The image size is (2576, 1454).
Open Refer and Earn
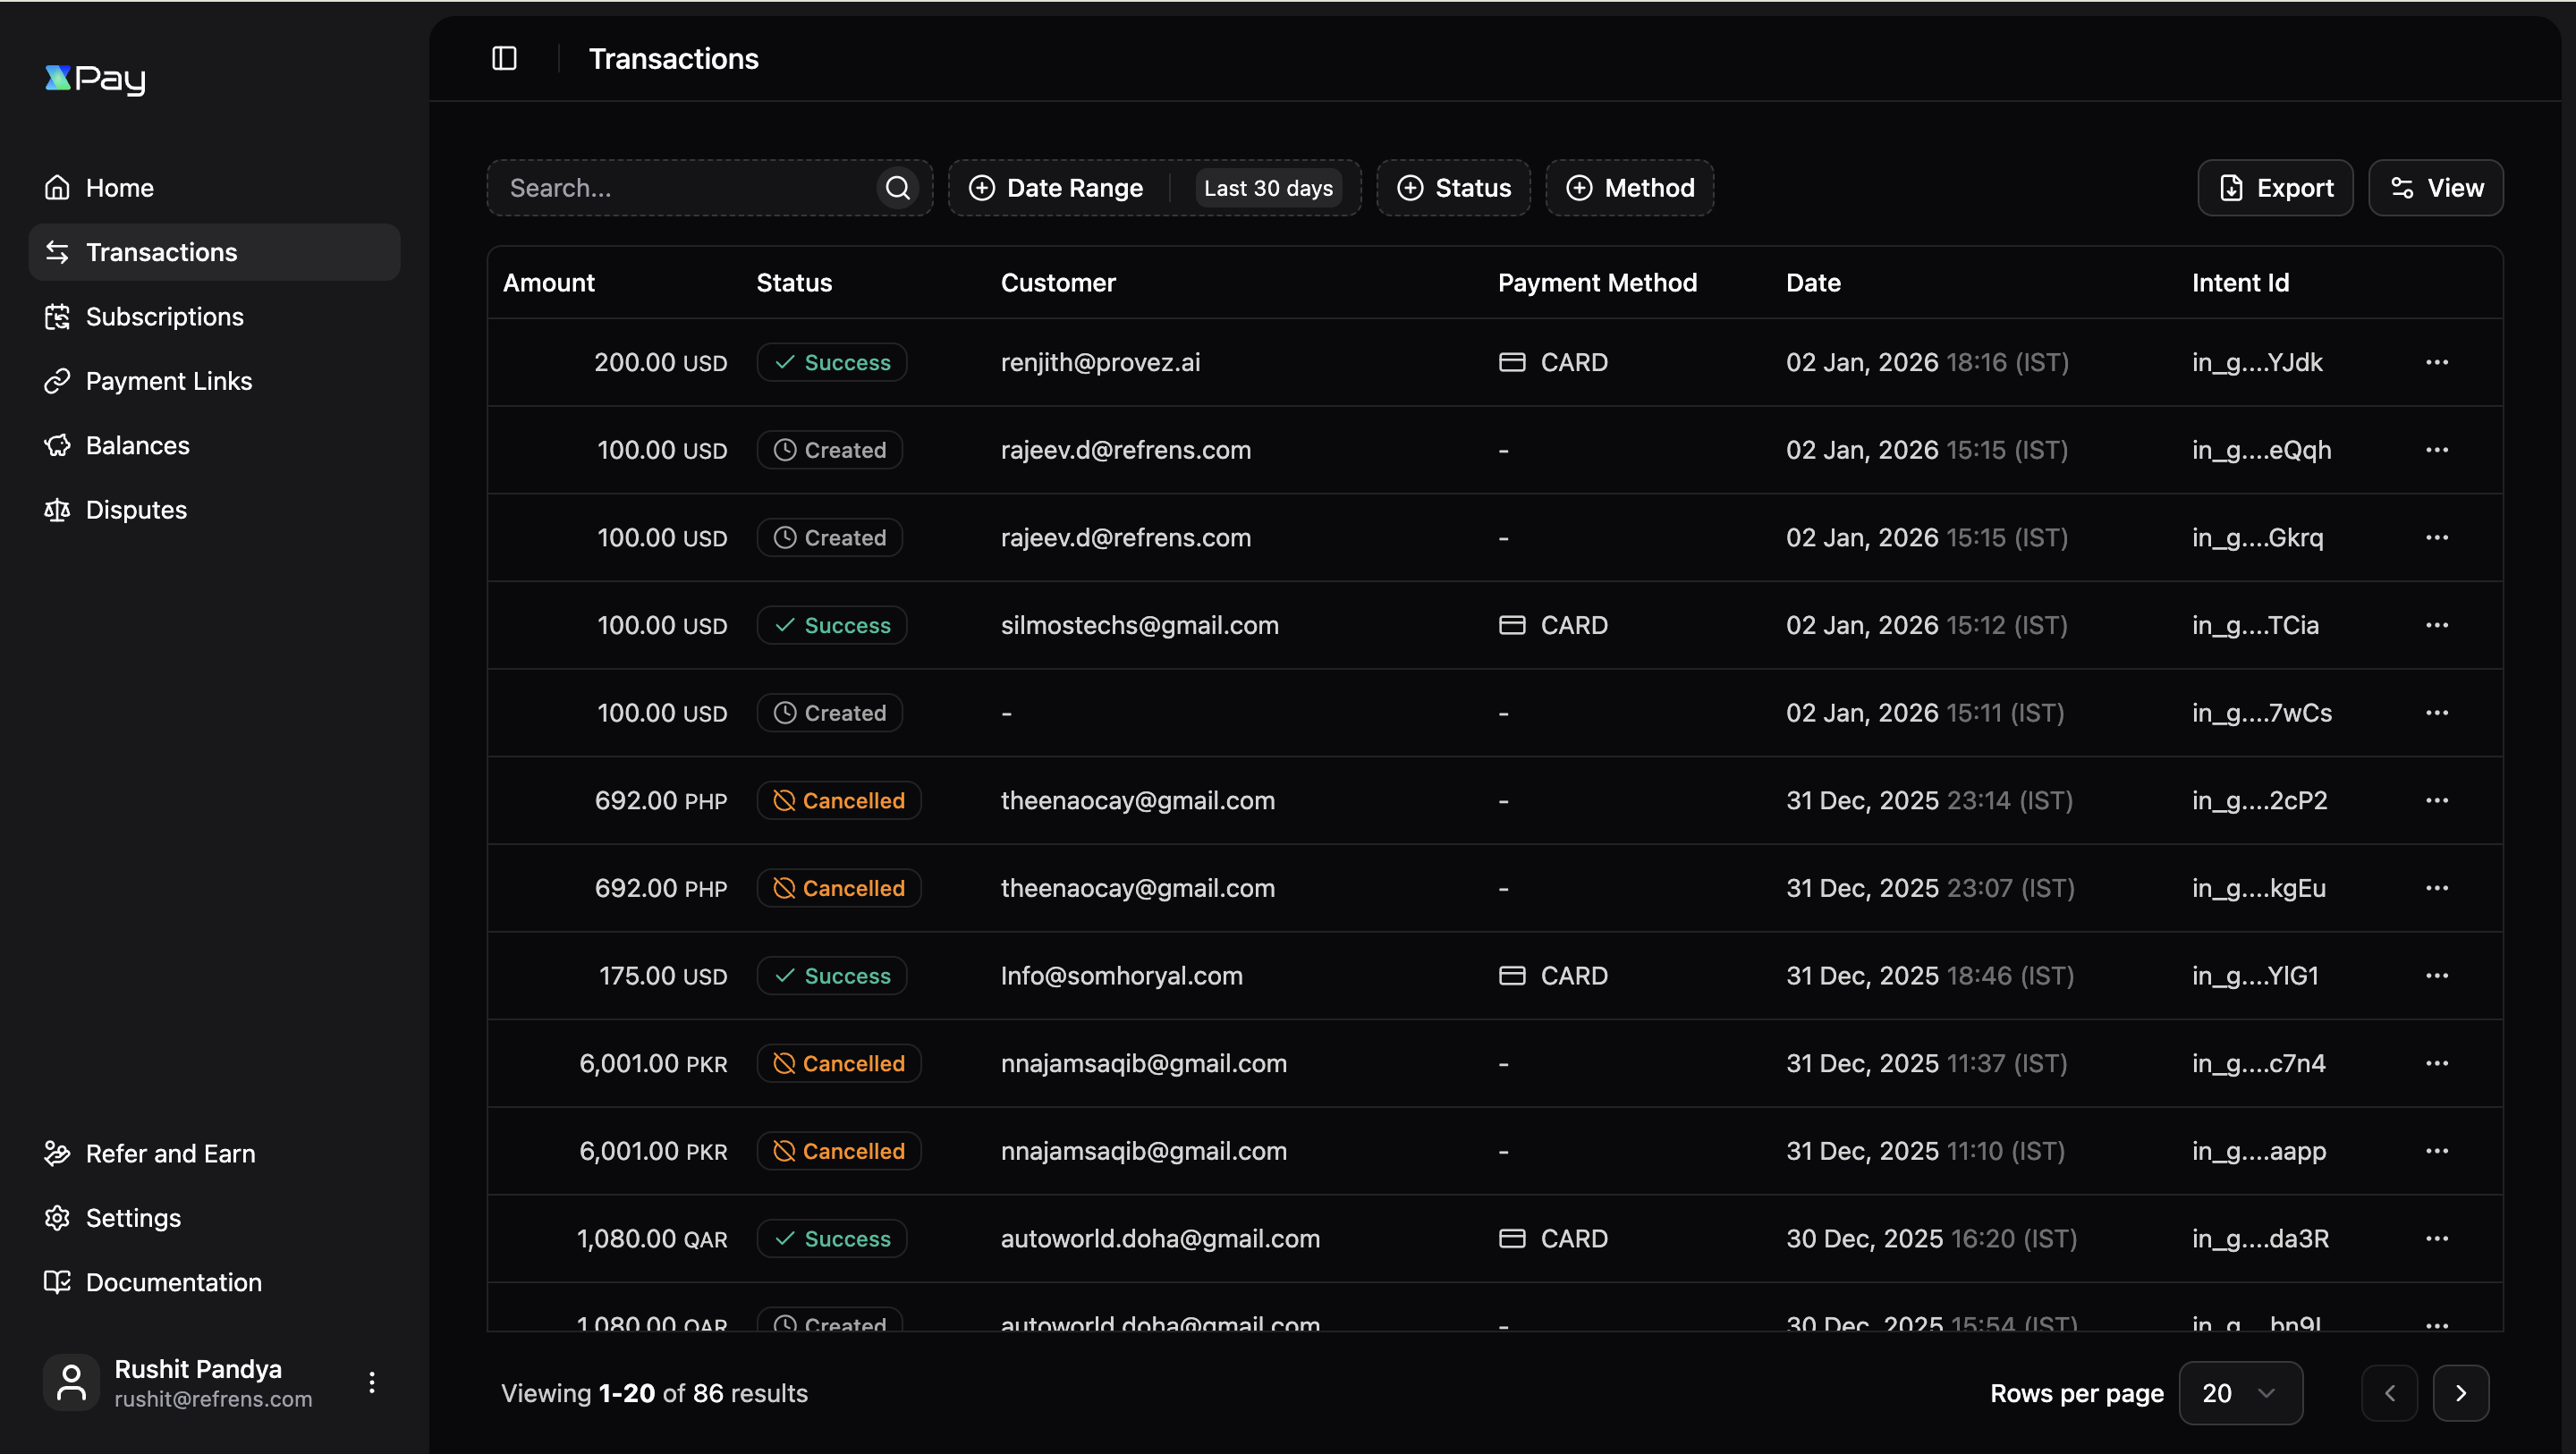(x=170, y=1153)
